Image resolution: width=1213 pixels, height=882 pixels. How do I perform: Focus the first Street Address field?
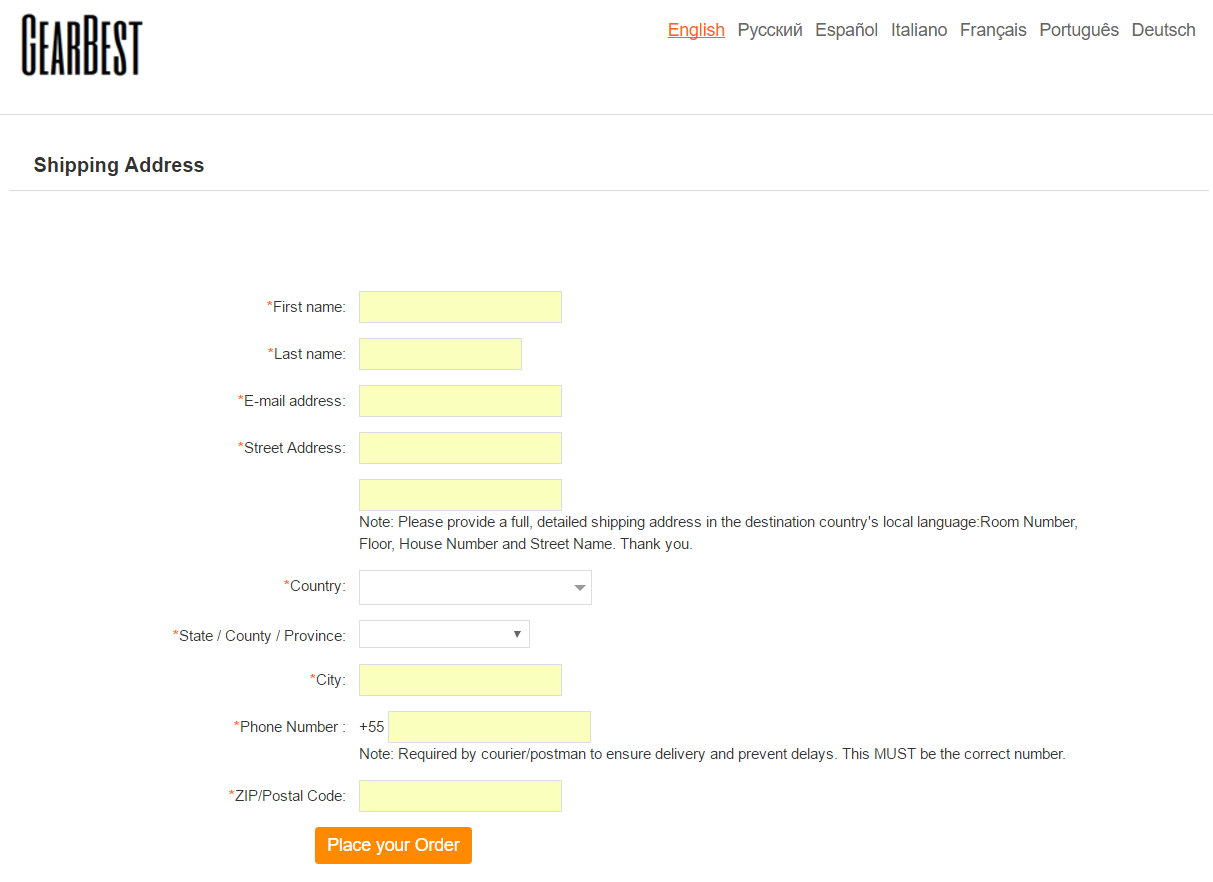460,448
